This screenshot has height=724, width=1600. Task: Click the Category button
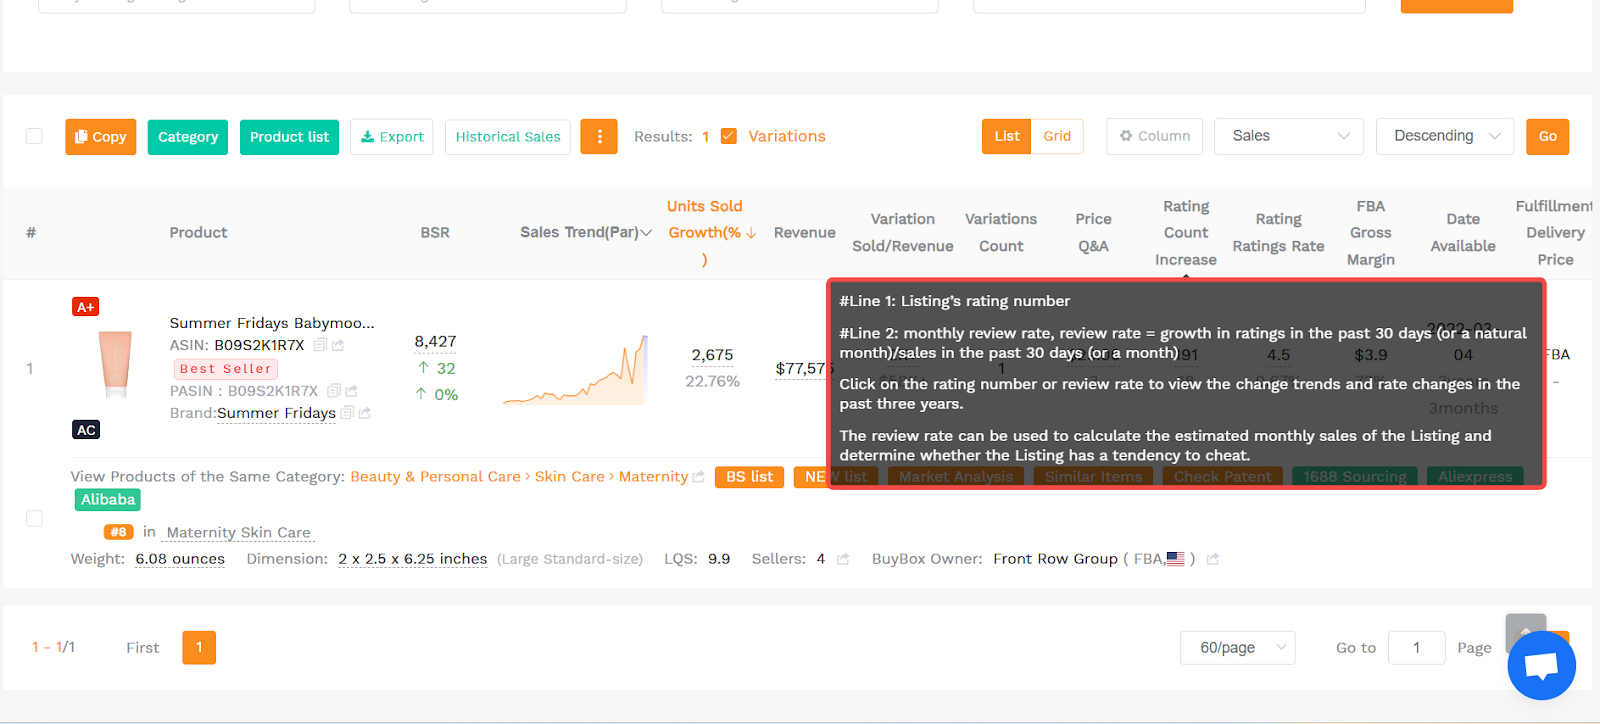(188, 137)
